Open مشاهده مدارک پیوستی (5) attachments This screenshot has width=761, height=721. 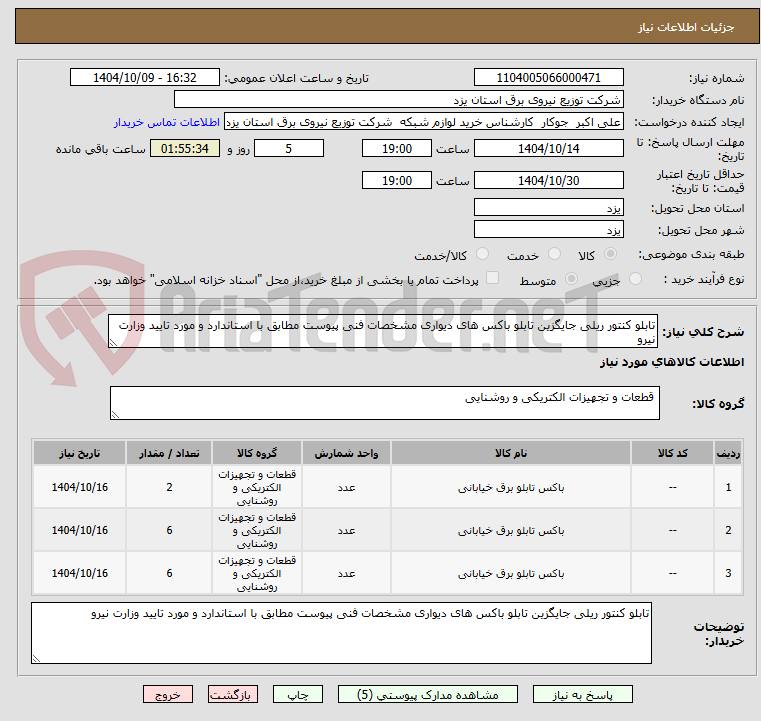coord(428,694)
